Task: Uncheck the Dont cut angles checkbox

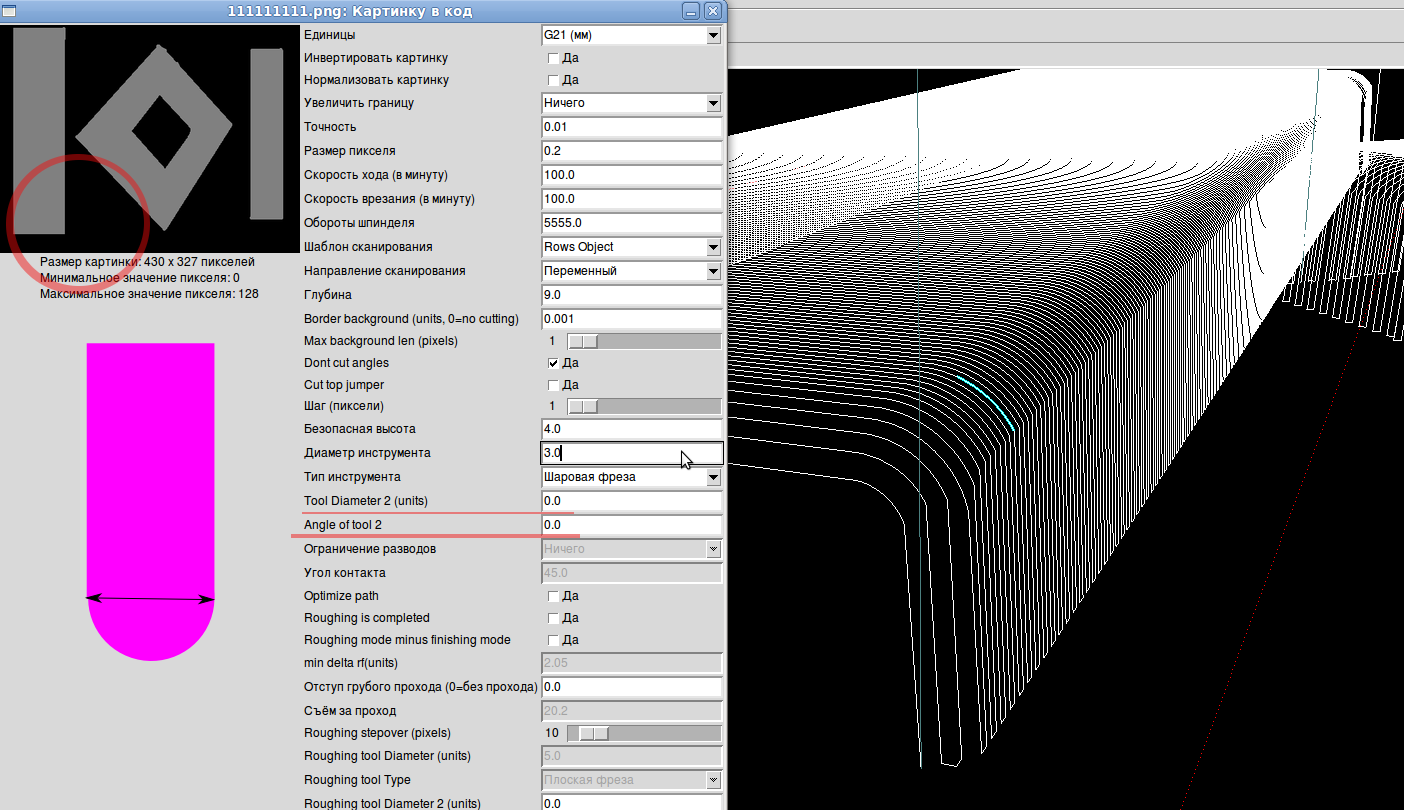Action: (553, 363)
